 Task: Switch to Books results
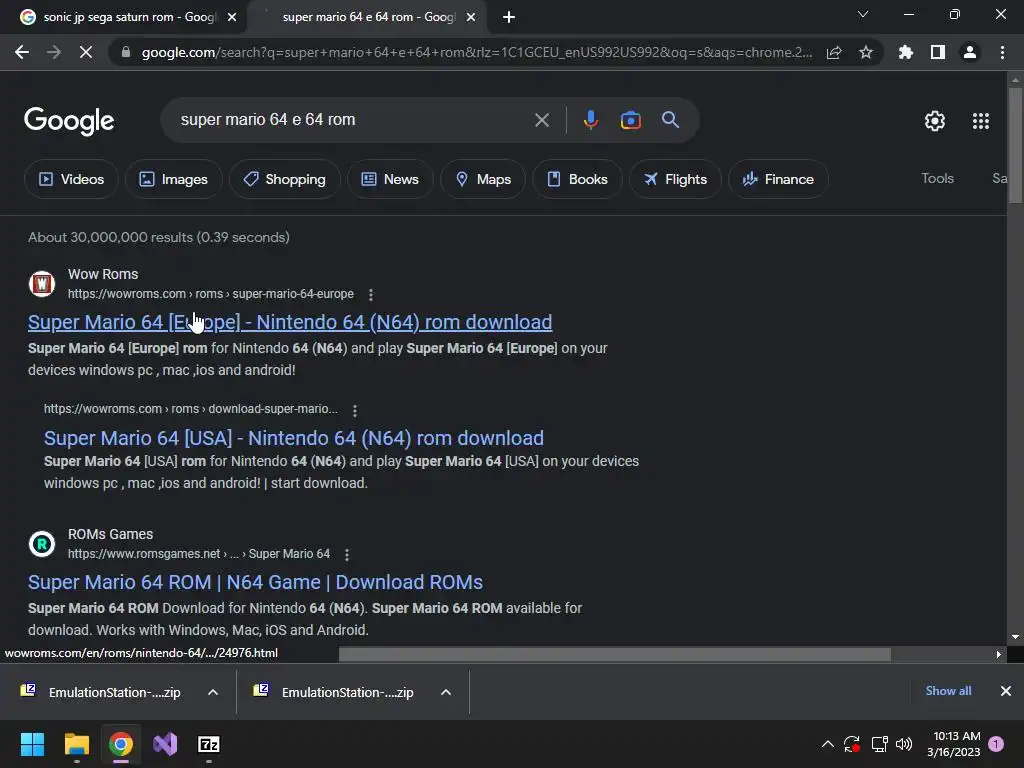[577, 179]
